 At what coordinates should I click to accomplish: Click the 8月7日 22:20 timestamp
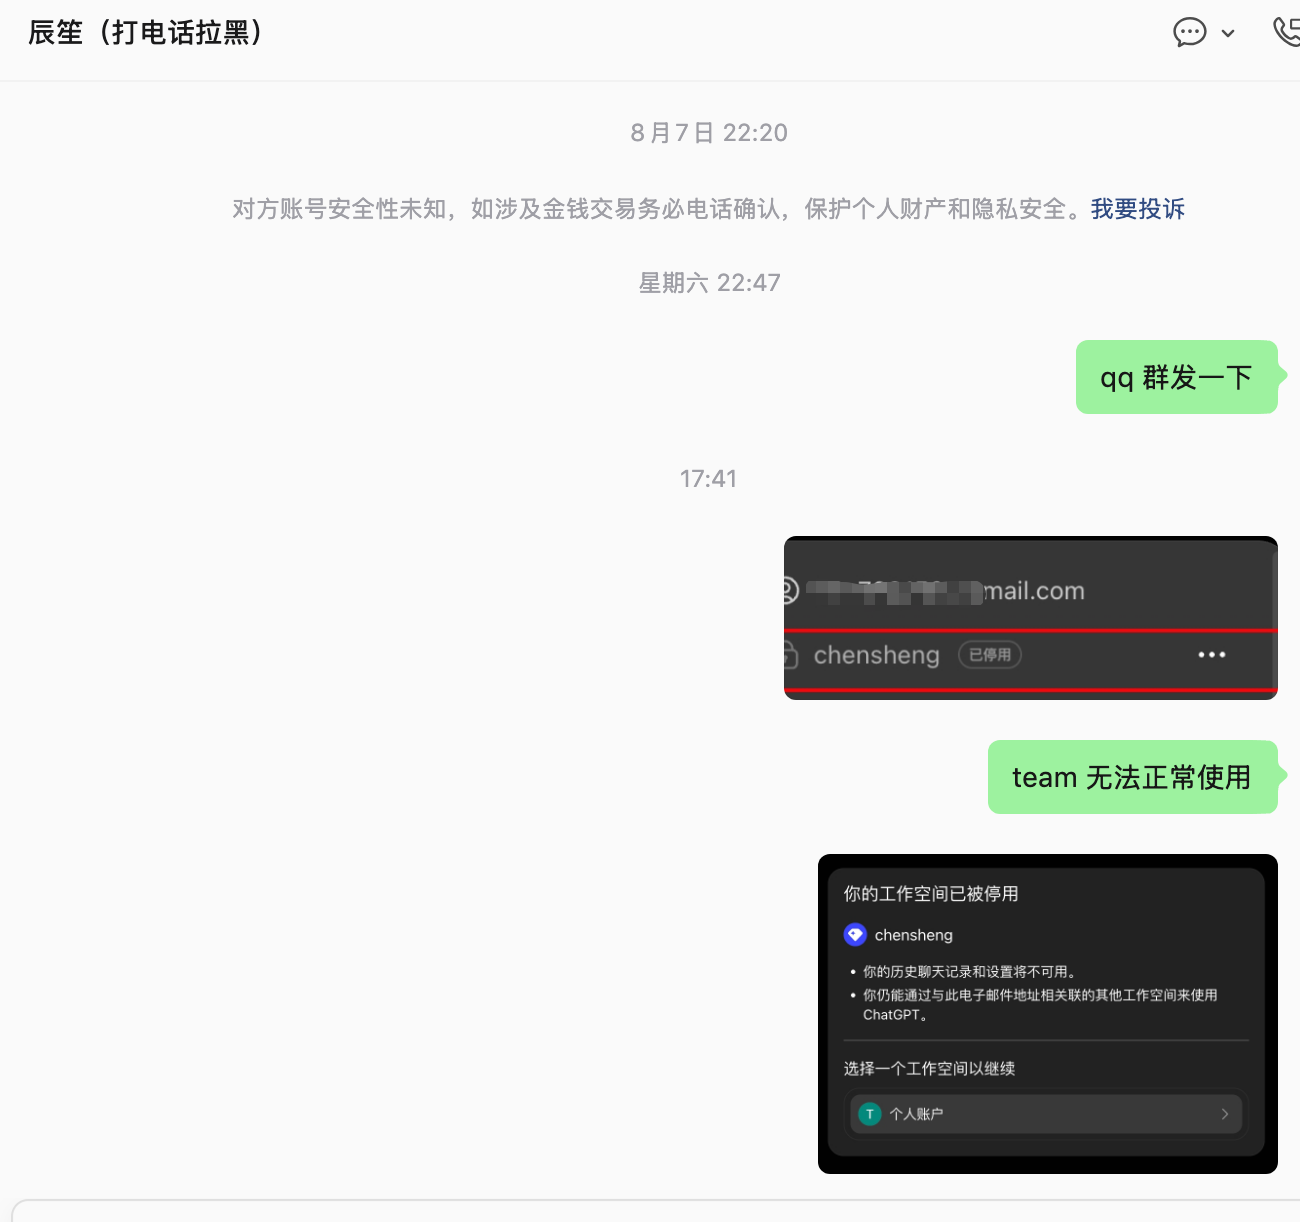tap(709, 133)
